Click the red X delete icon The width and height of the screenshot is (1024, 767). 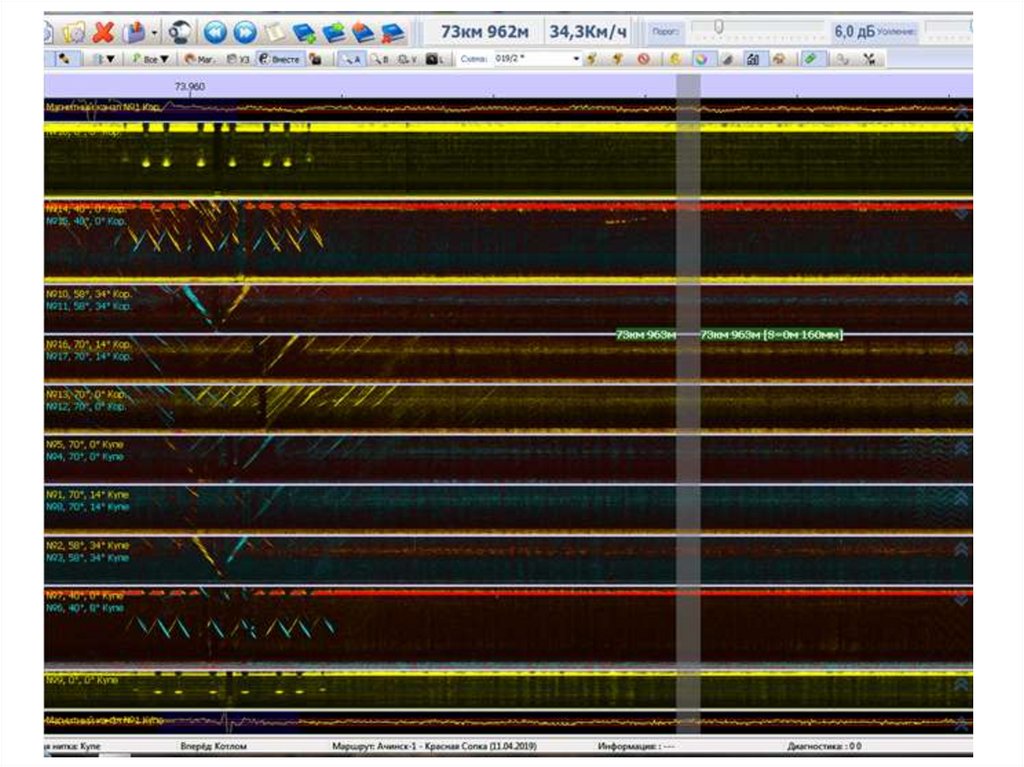(102, 33)
